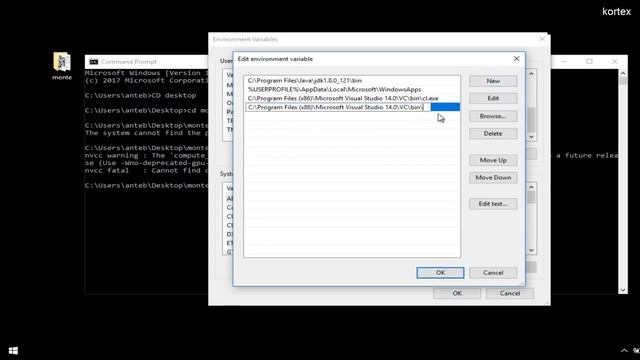Select the %USERPROFILE% WindowsApps path entry

352,89
